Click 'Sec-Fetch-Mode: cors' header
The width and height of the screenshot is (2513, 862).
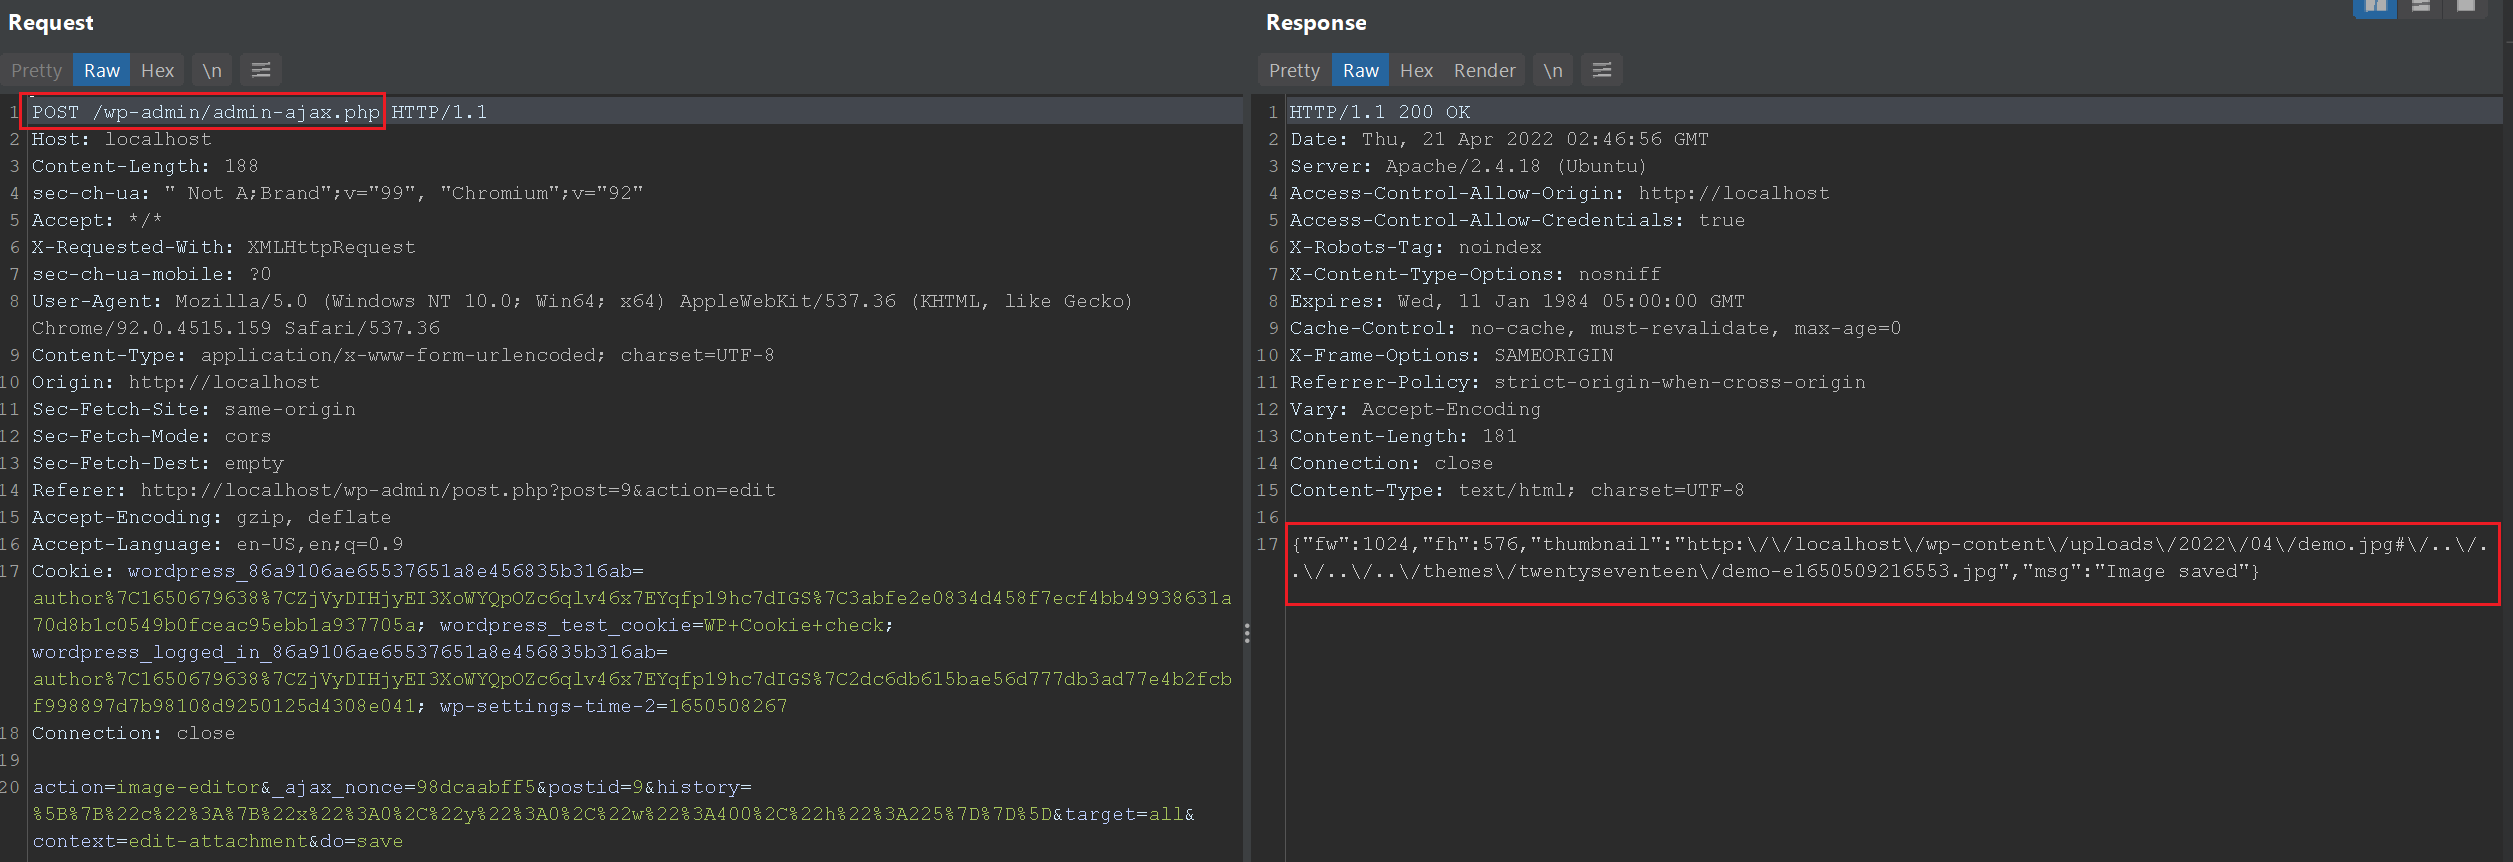click(151, 436)
